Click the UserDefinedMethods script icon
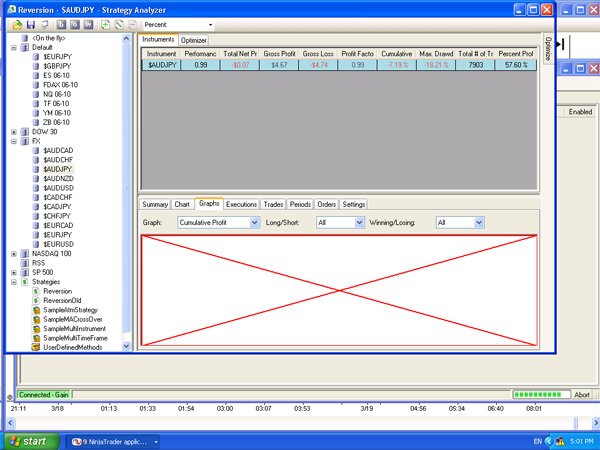Viewport: 600px width, 450px height. [x=36, y=347]
